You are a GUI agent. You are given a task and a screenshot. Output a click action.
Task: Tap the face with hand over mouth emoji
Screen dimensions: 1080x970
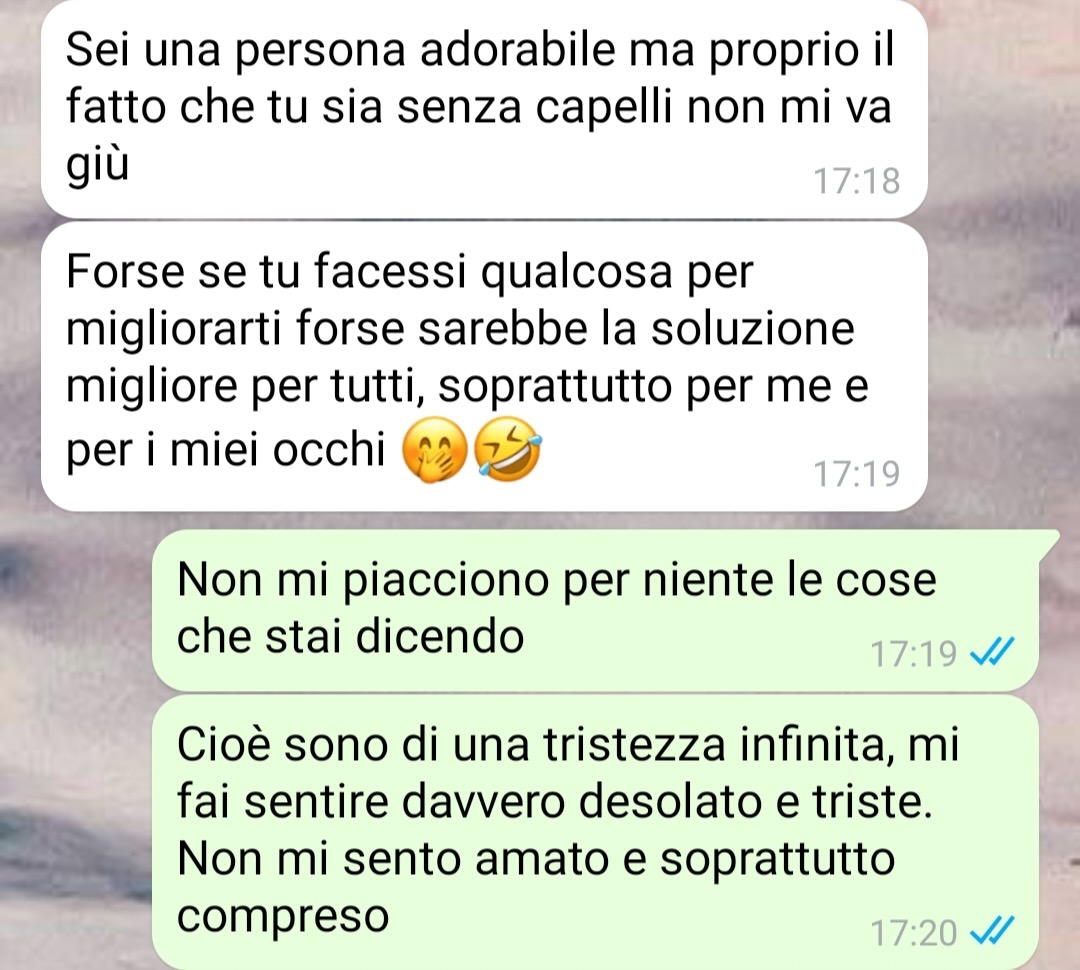435,450
